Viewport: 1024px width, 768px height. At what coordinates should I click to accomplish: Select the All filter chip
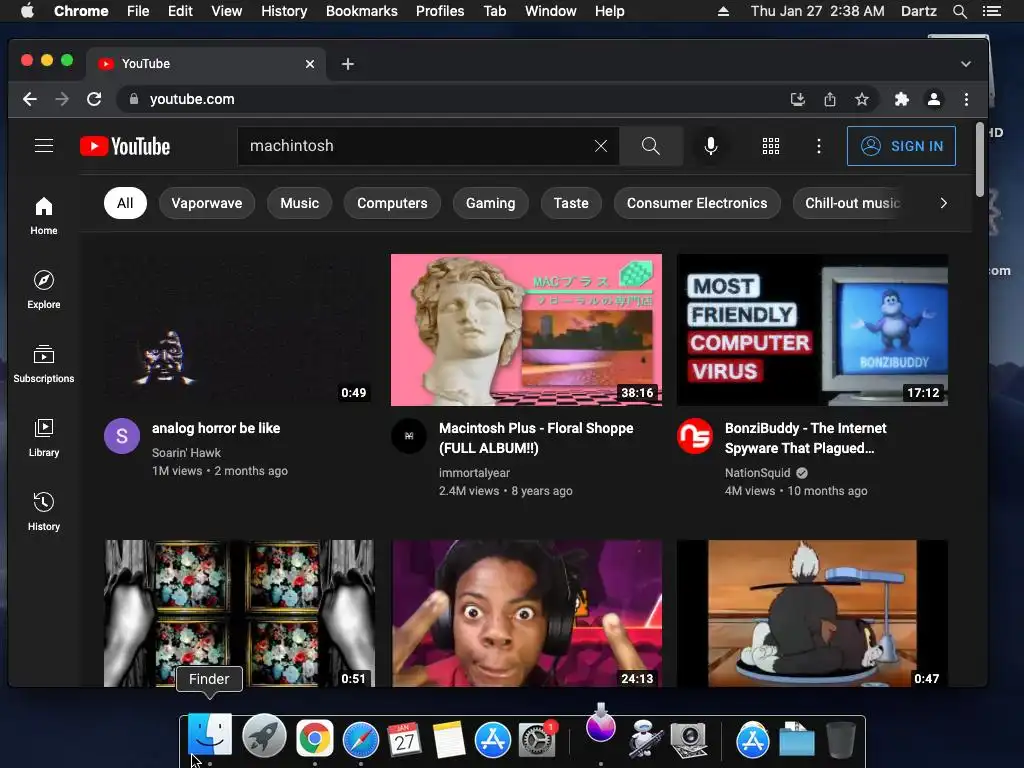(125, 203)
